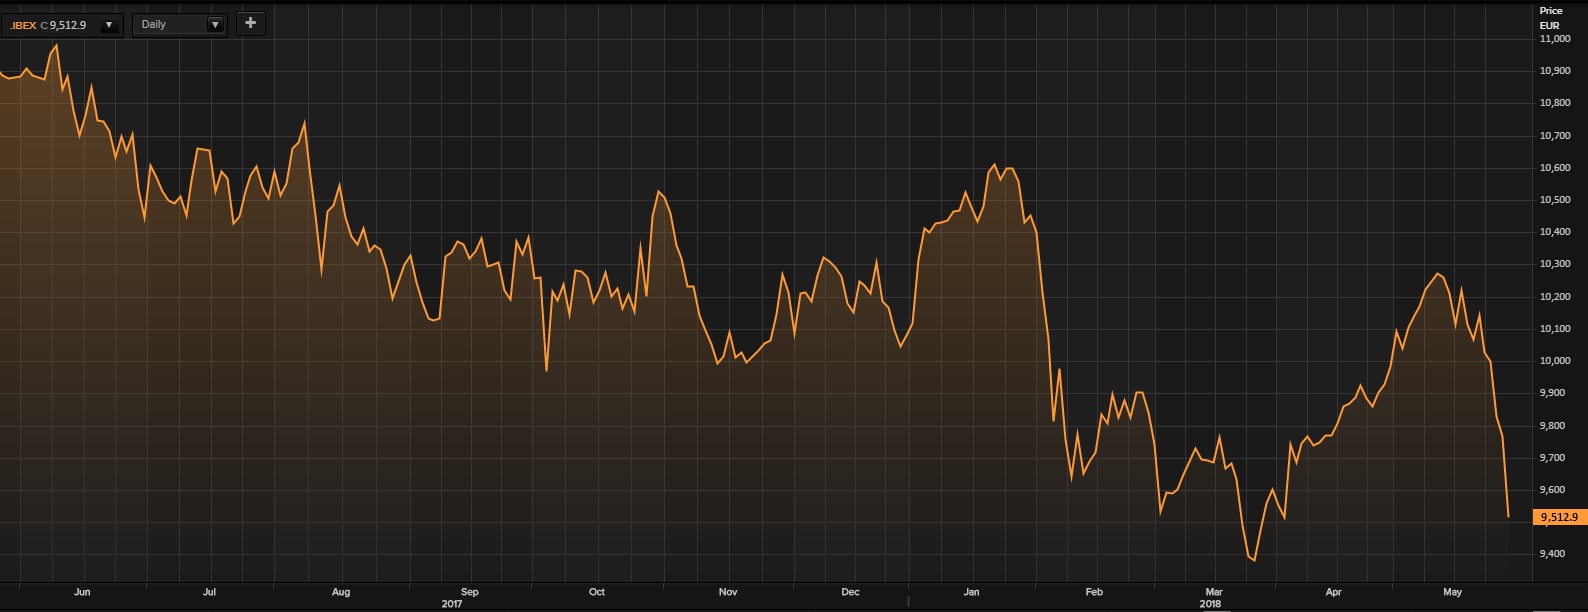Select the 2017 year label on time axis

pos(452,604)
